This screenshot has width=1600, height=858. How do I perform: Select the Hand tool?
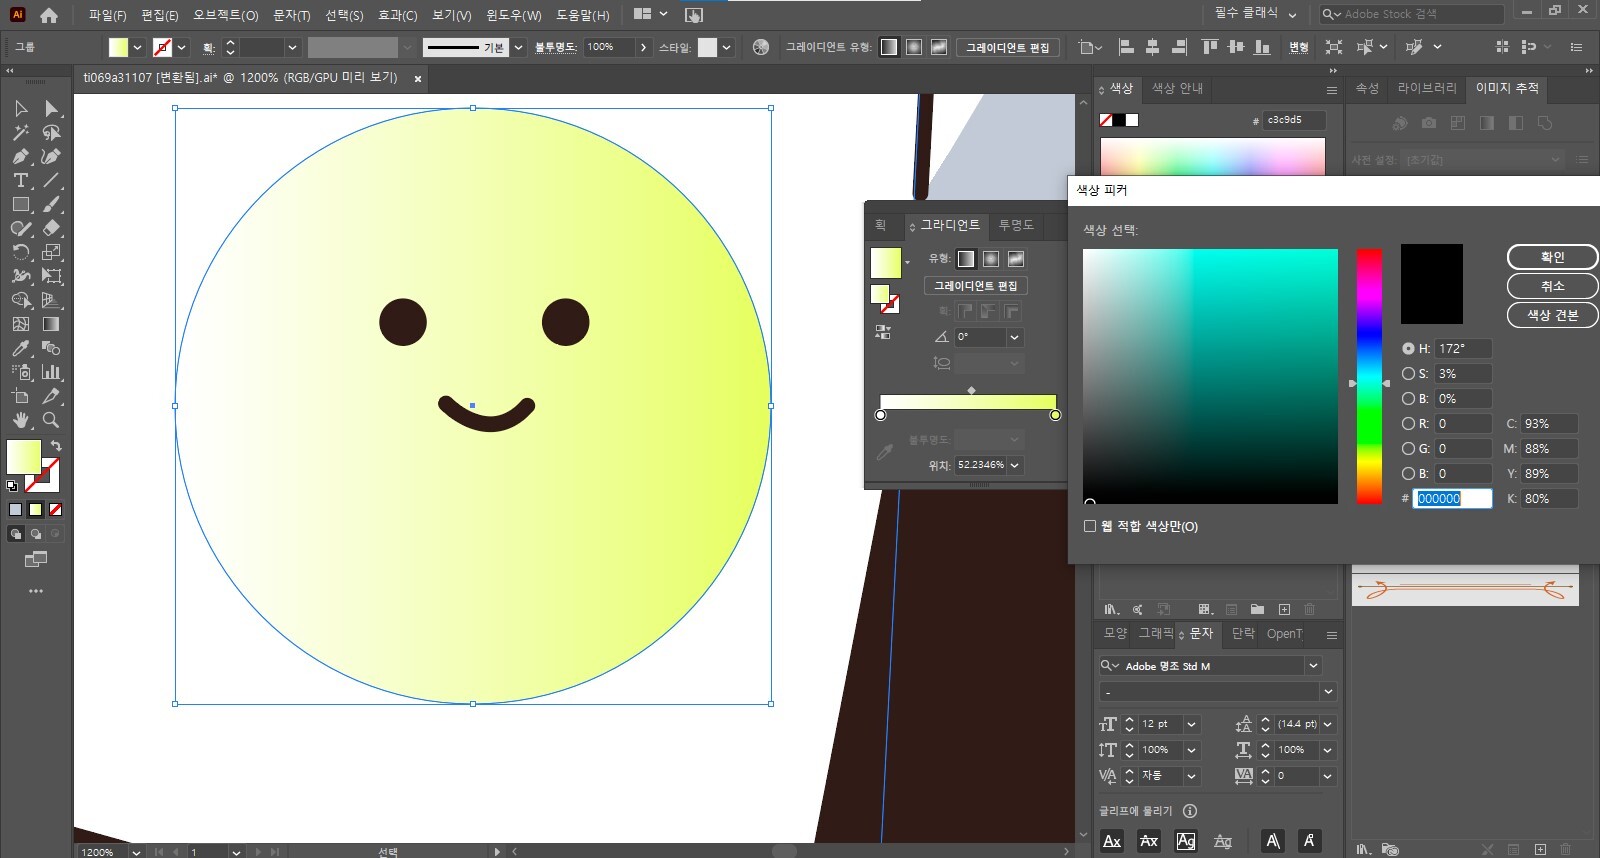click(20, 420)
